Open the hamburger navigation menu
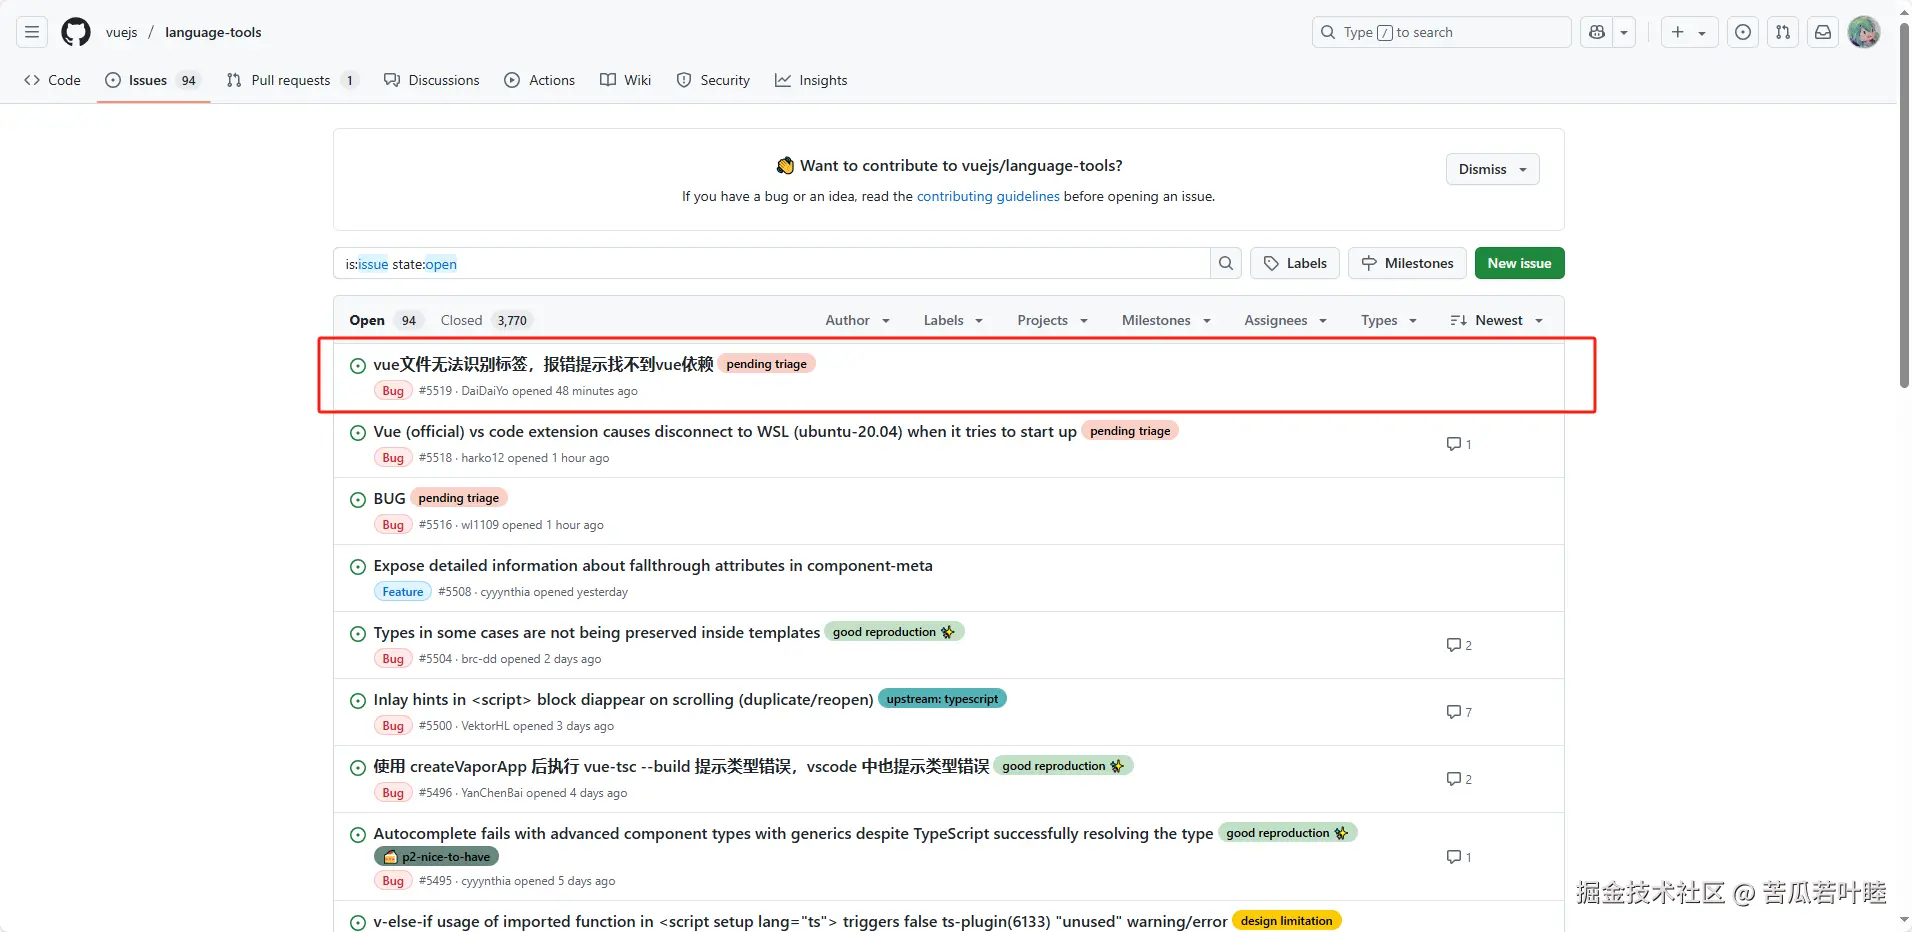 (32, 32)
